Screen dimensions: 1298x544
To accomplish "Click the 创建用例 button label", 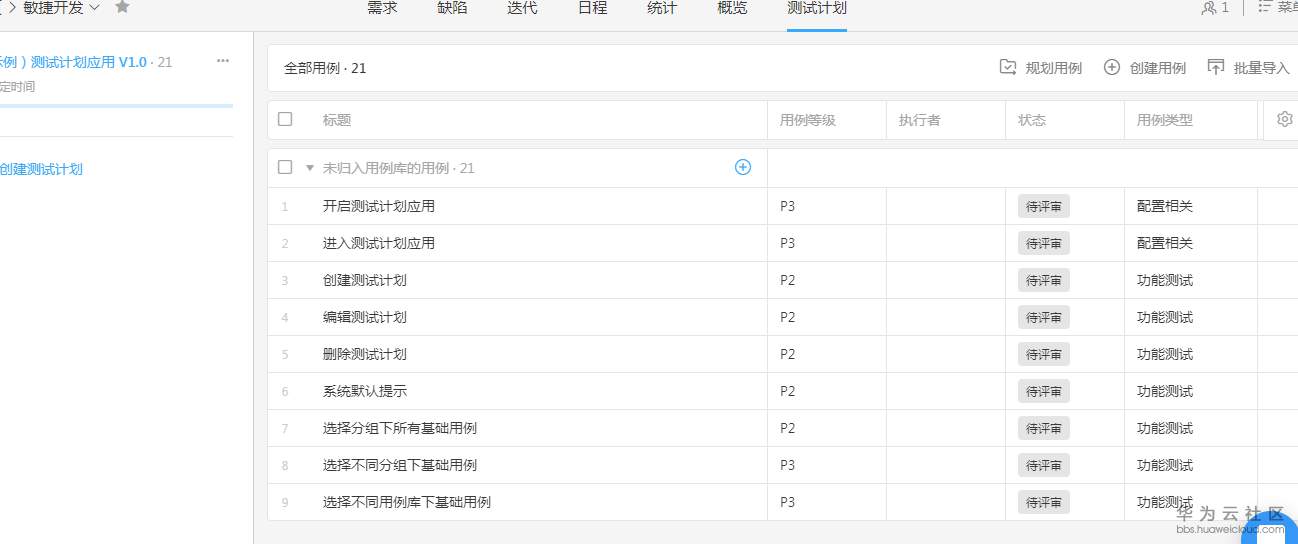I will 1158,68.
